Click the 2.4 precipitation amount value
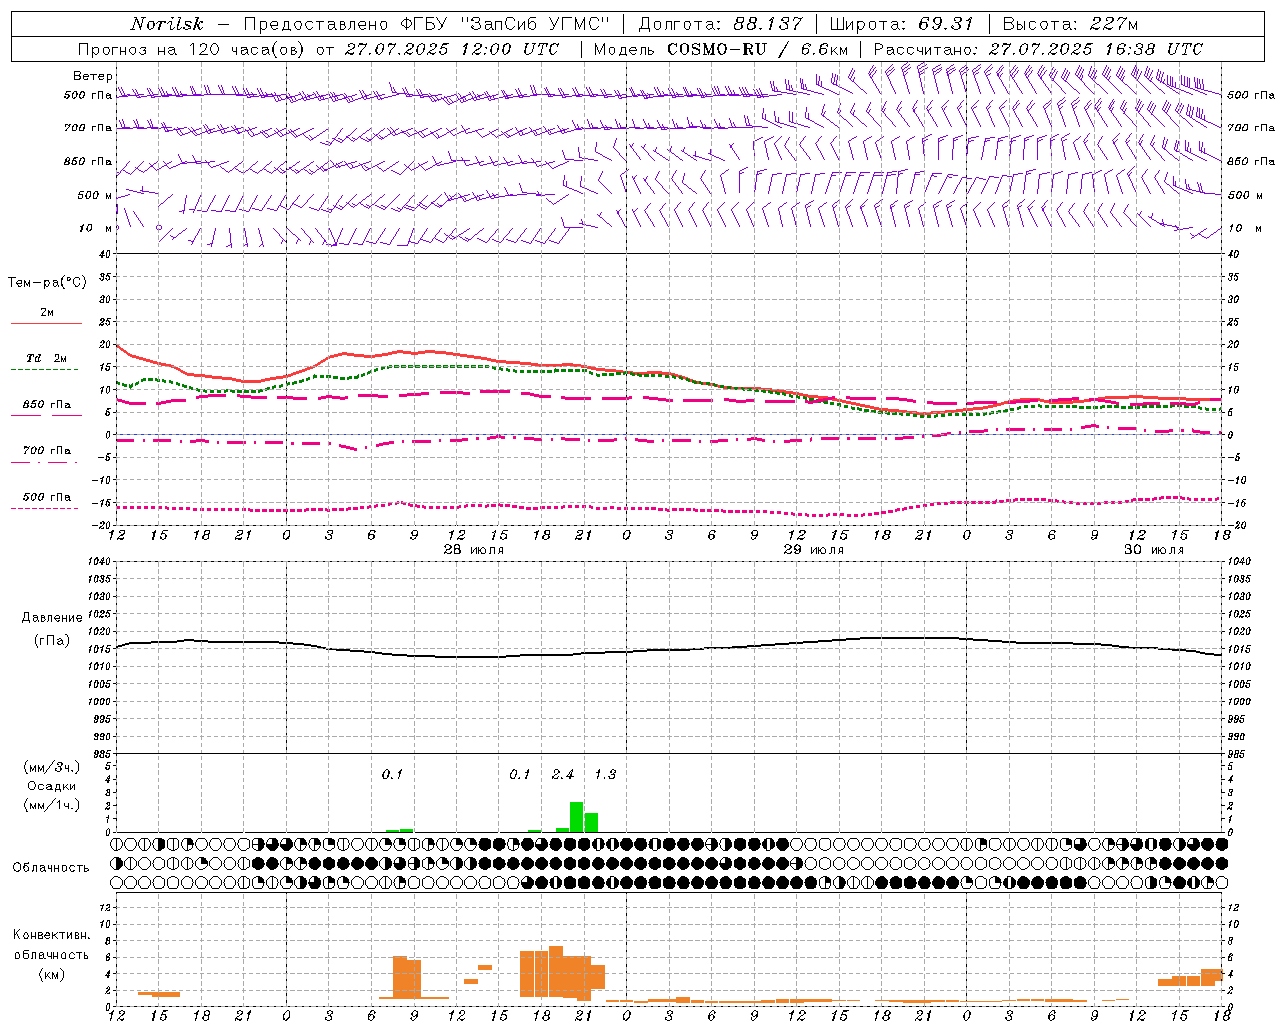The height and width of the screenshot is (1024, 1280). pyautogui.click(x=563, y=775)
